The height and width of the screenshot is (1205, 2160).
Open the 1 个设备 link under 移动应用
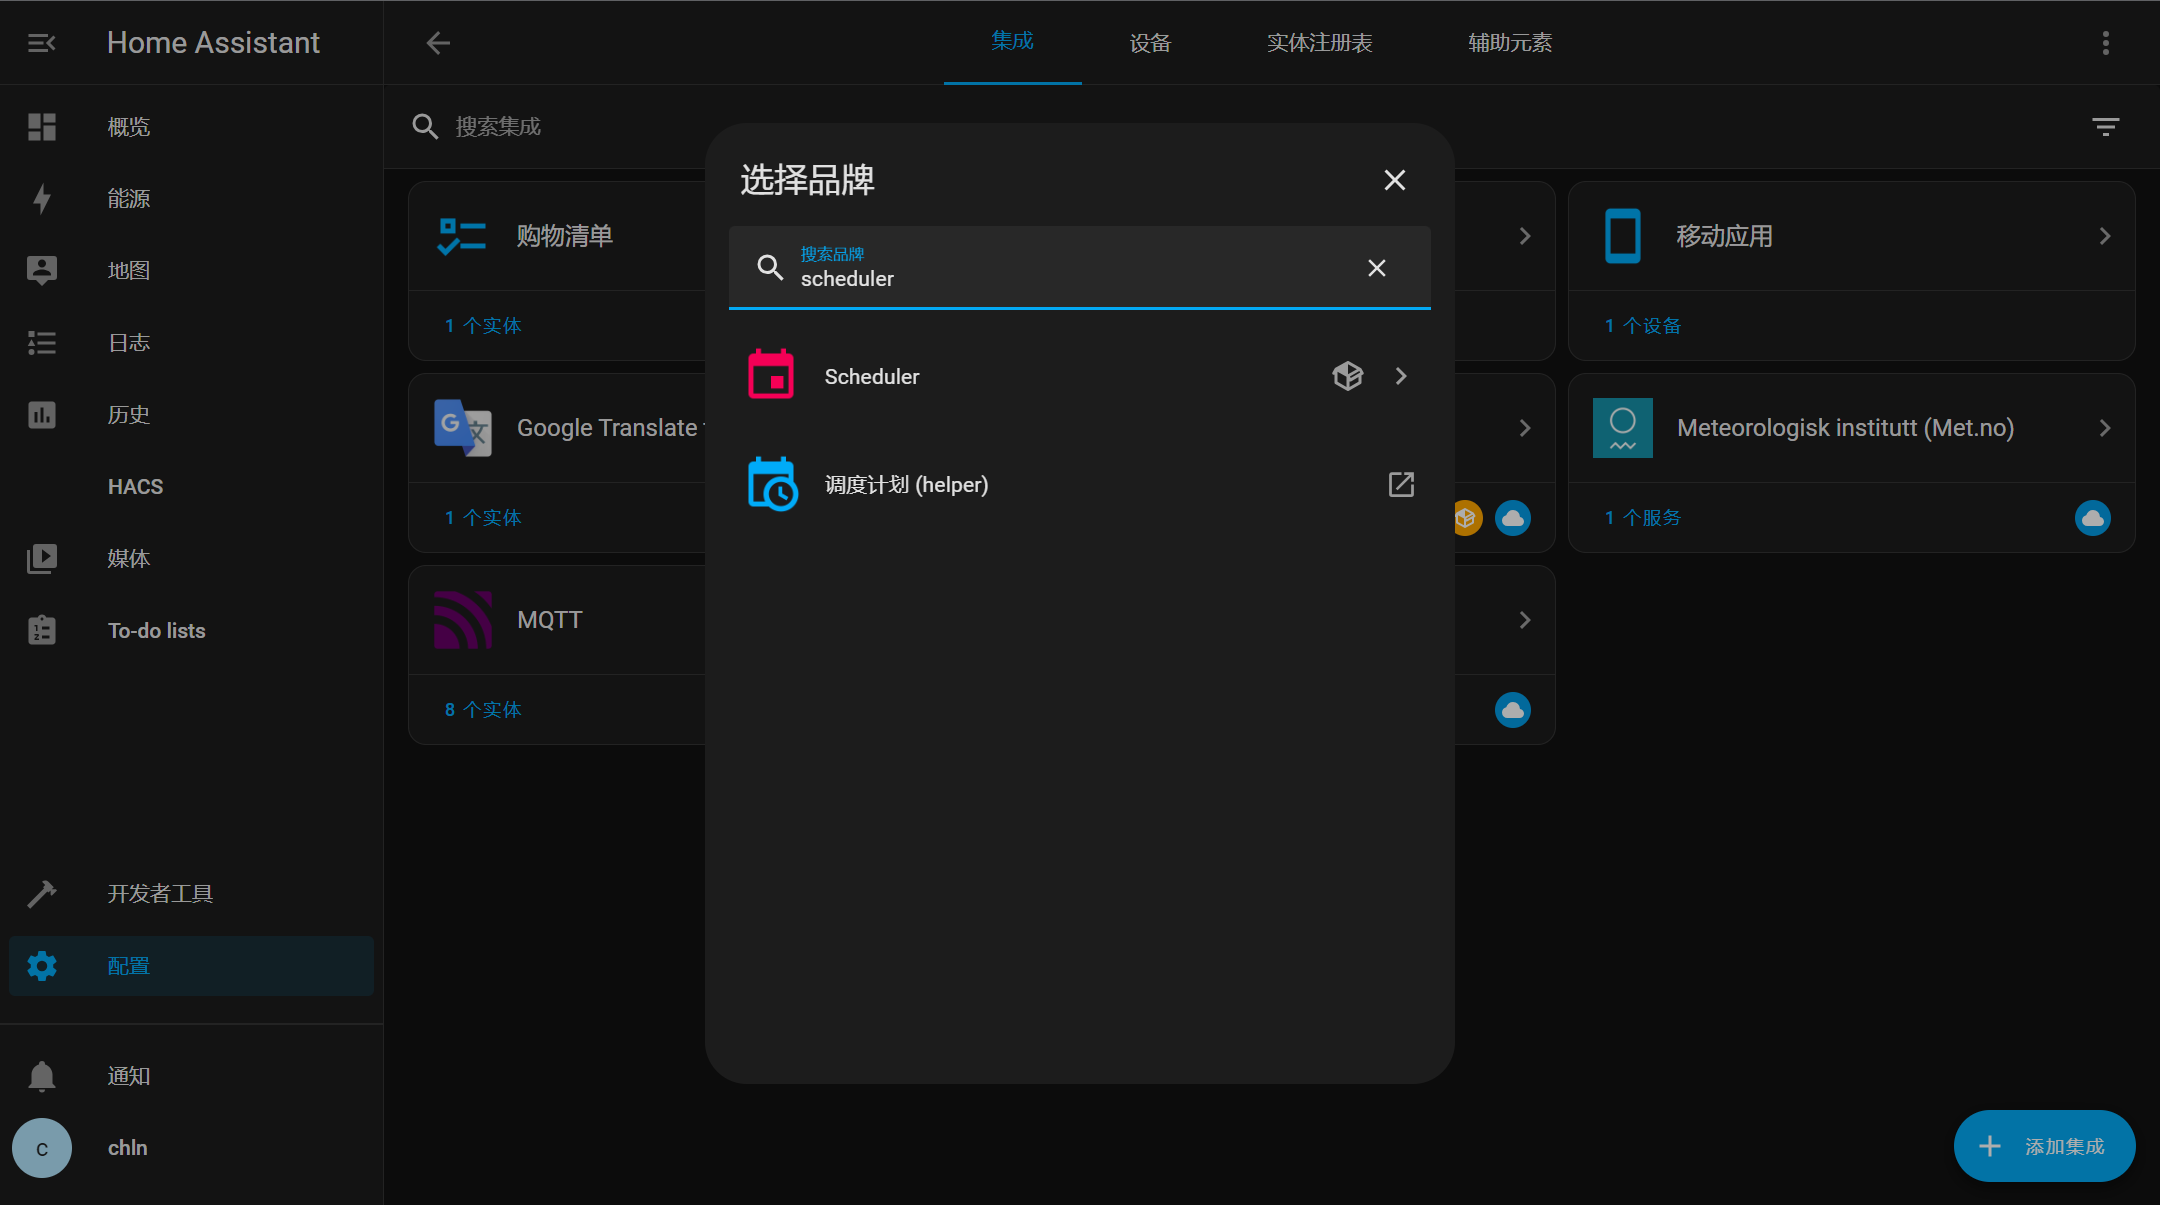click(x=1642, y=326)
